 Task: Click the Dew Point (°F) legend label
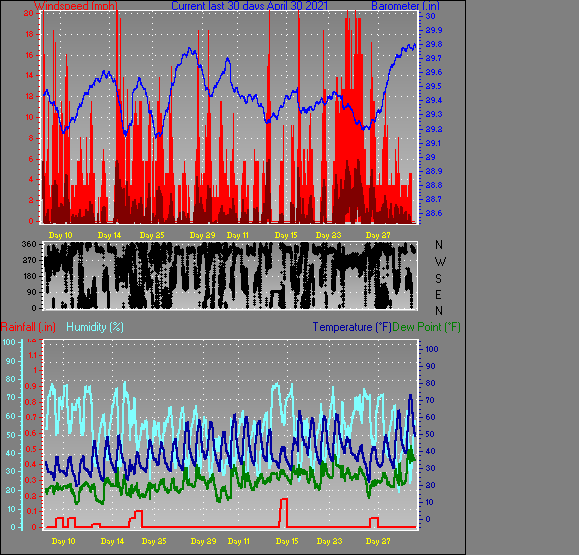coord(426,327)
